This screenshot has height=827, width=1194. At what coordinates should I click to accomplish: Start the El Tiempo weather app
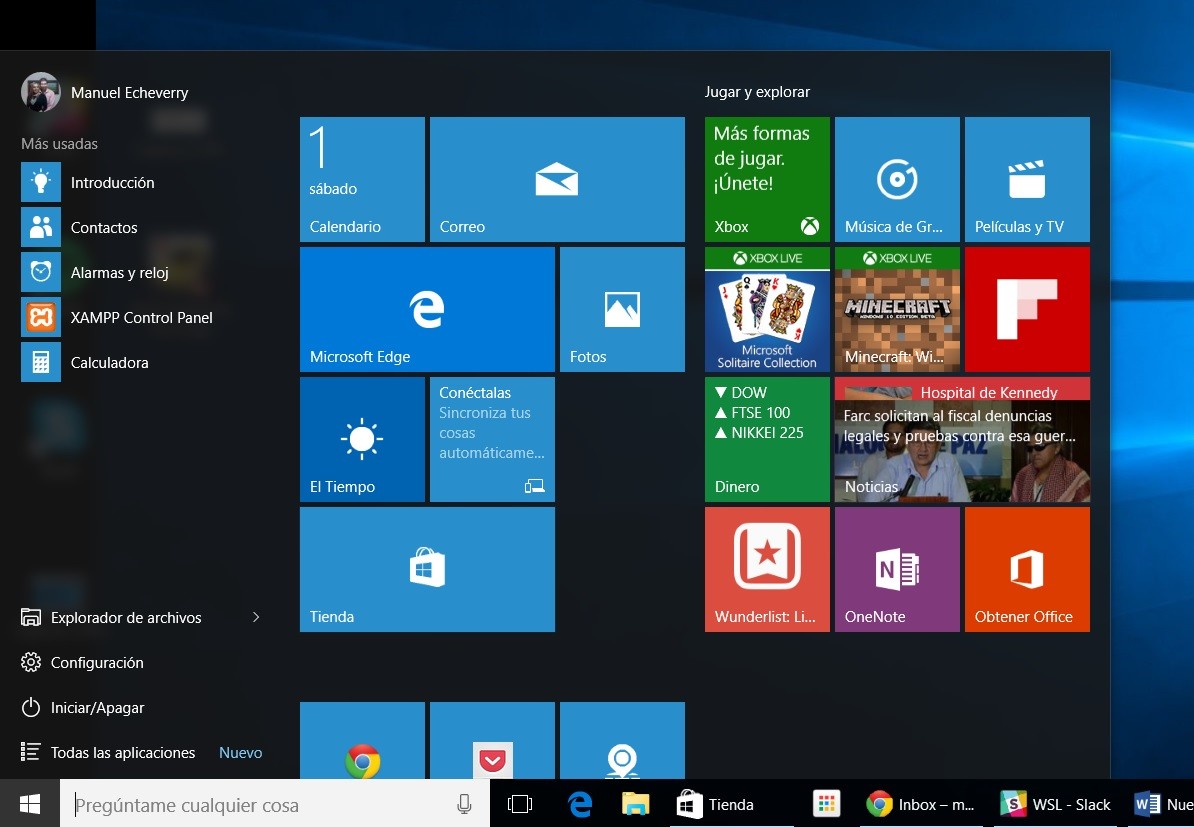pos(362,438)
